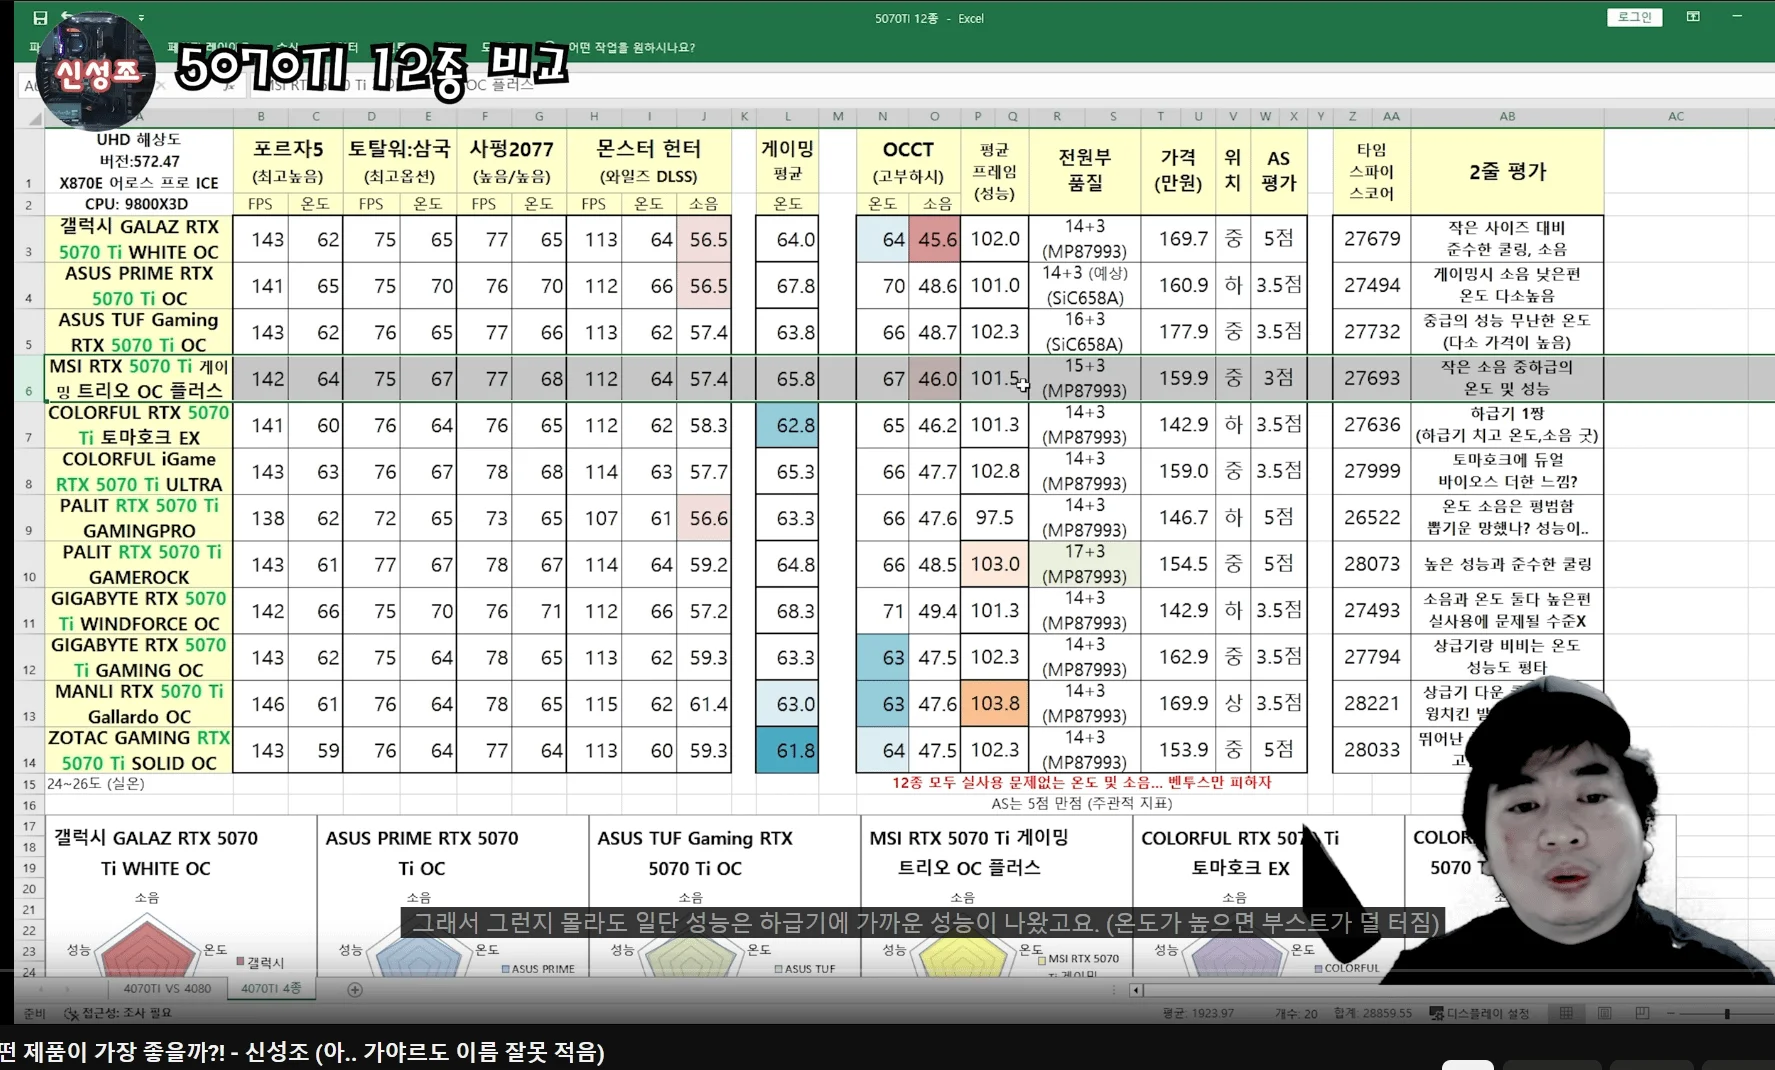
Task: Click the zoom slider handle
Action: coord(1727,1014)
